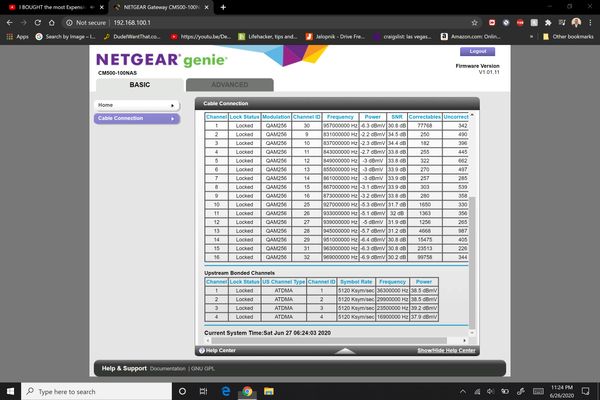Open a new browser tab with plus
The height and width of the screenshot is (400, 600).
pyautogui.click(x=223, y=7)
